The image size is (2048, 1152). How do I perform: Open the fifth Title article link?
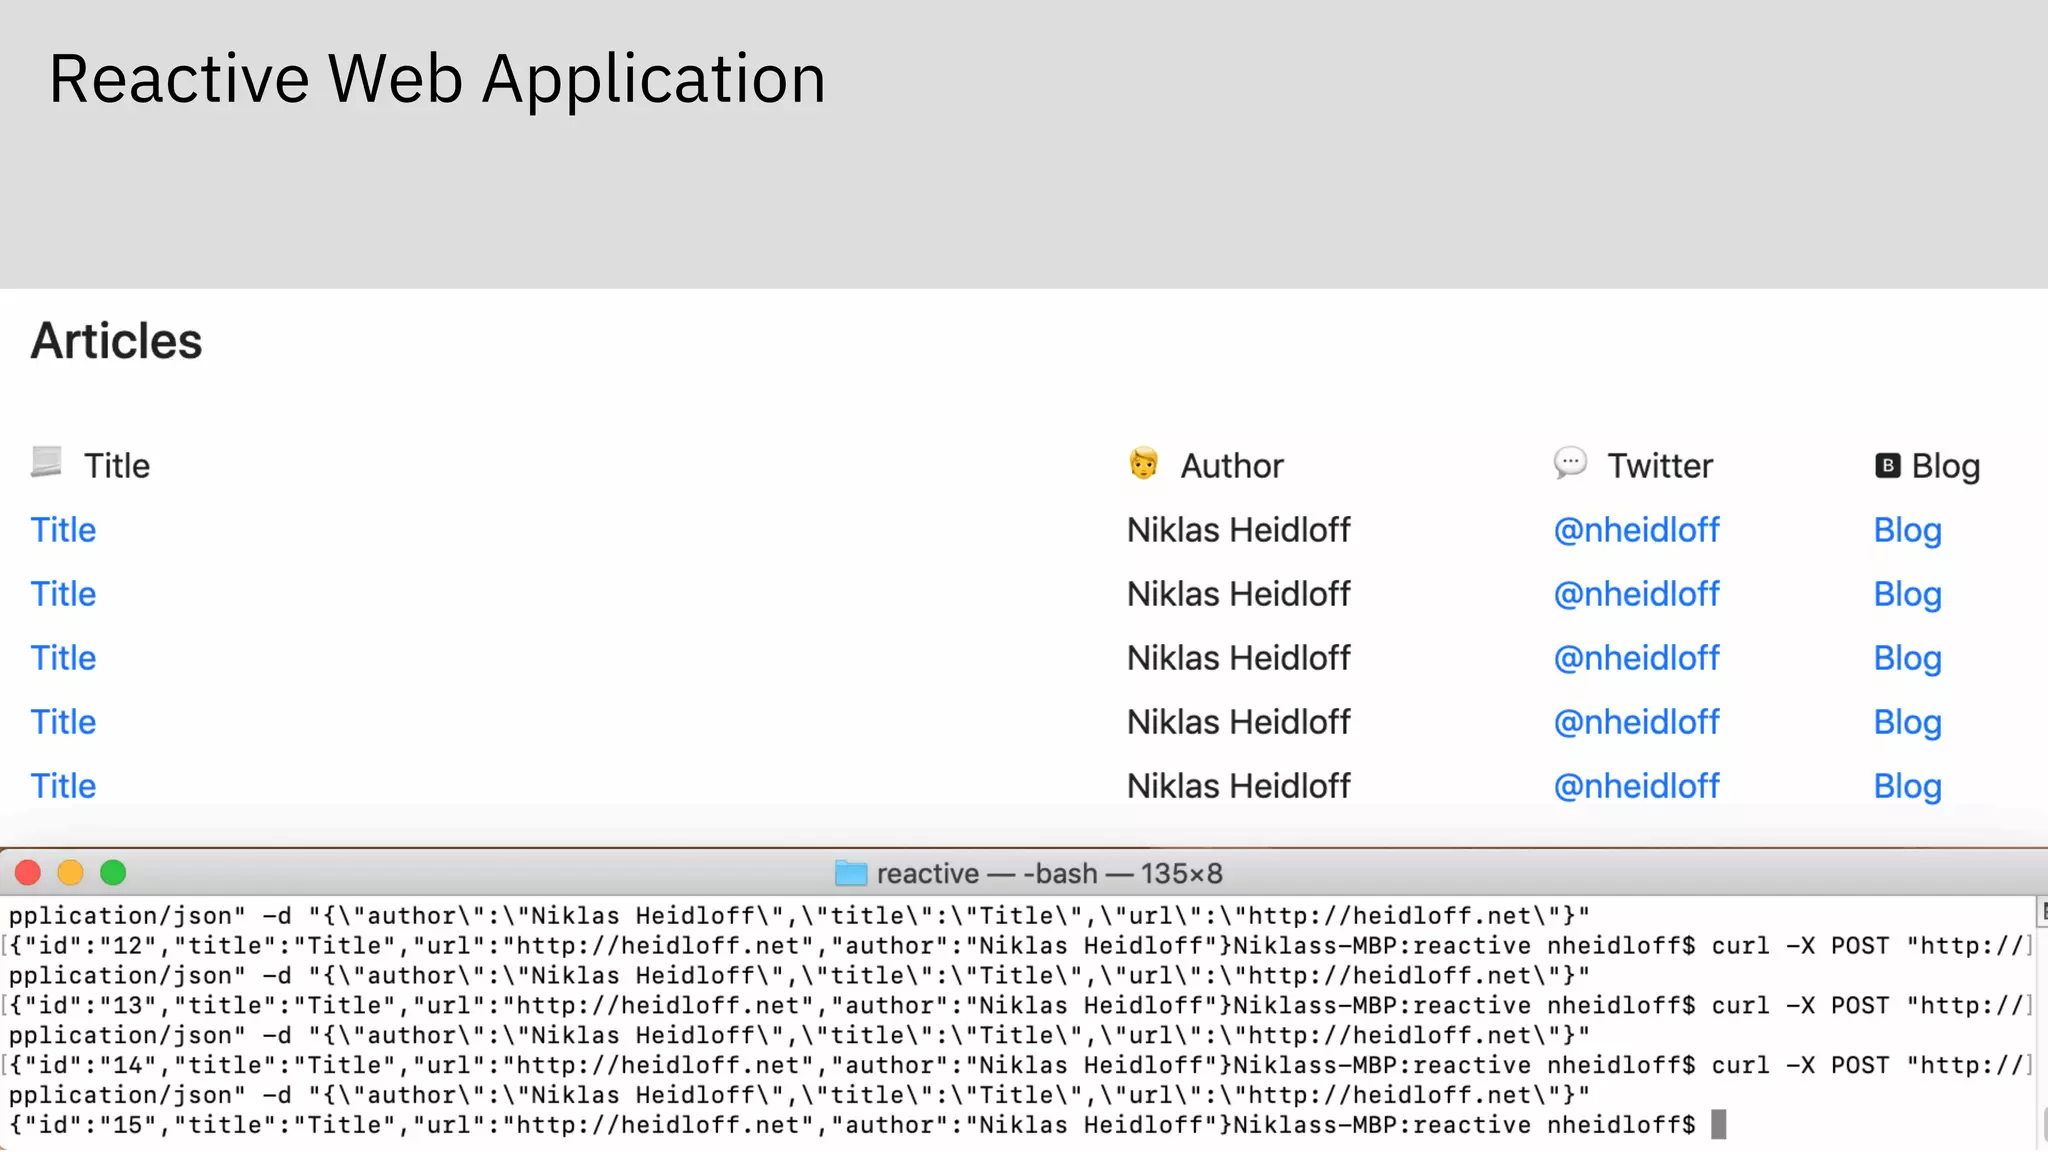point(63,786)
